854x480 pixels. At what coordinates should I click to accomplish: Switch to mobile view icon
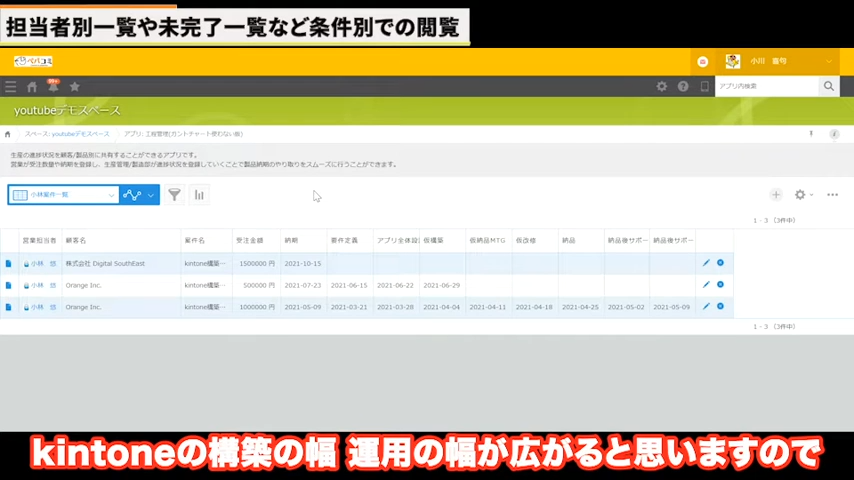point(704,86)
